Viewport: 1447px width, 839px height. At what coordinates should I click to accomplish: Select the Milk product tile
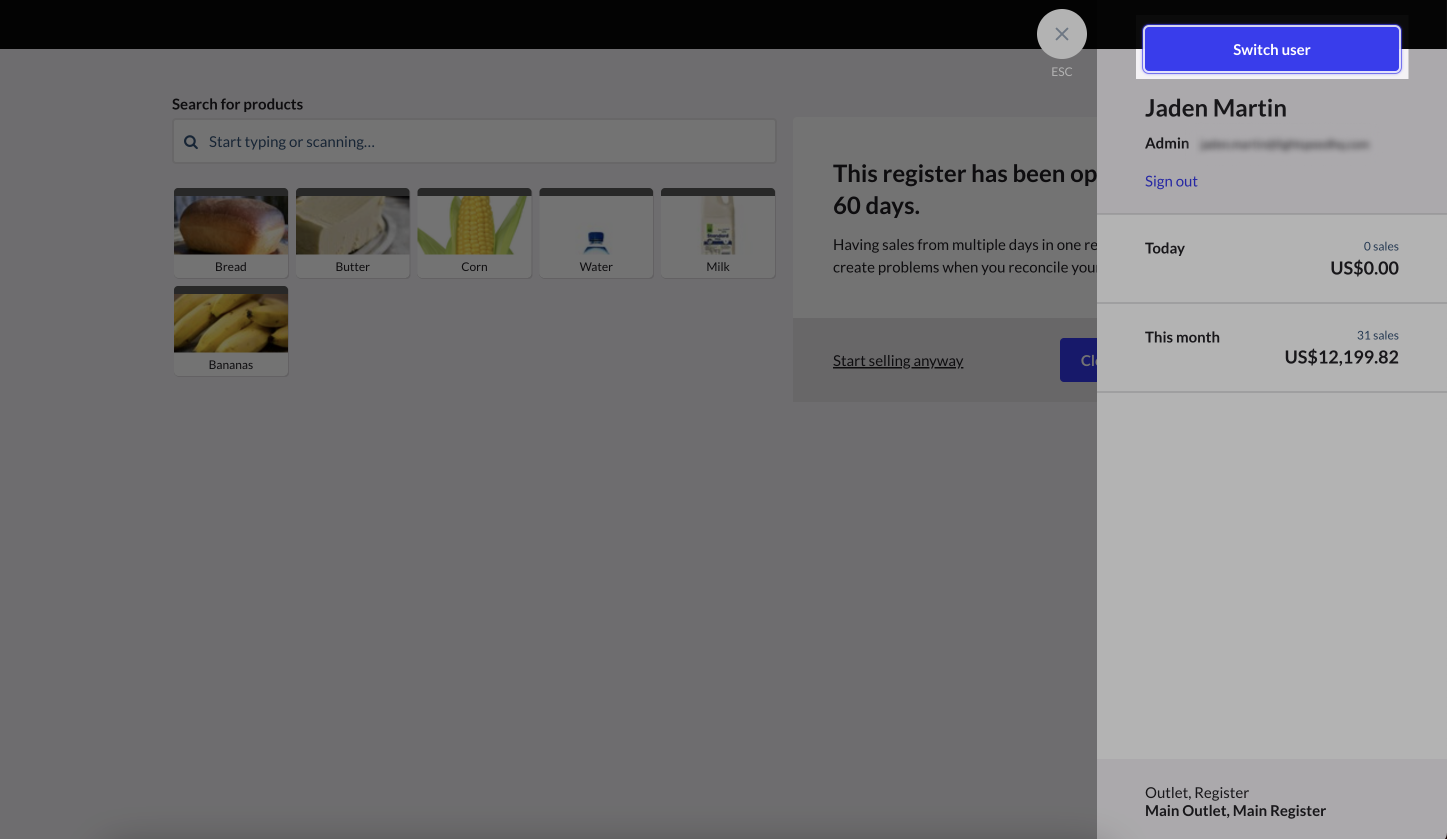[718, 233]
